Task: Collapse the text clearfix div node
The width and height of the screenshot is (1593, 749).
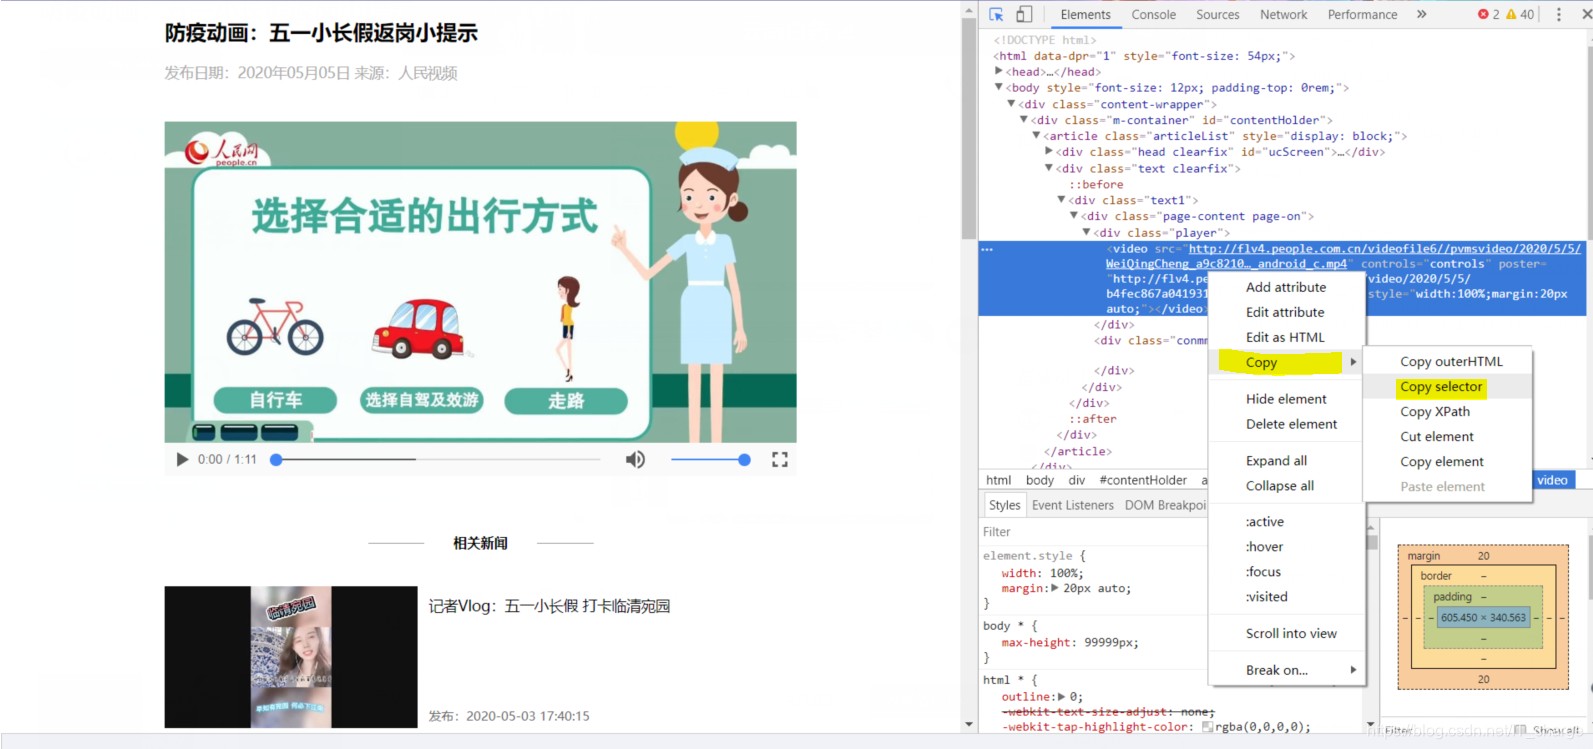Action: (1049, 168)
